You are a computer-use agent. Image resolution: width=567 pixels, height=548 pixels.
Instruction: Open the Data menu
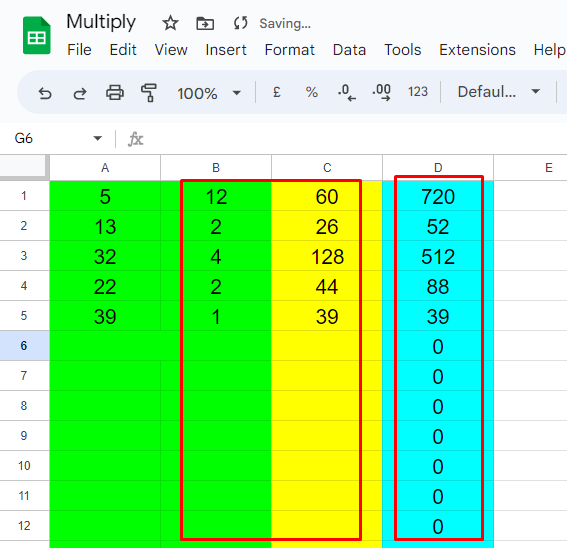click(349, 50)
